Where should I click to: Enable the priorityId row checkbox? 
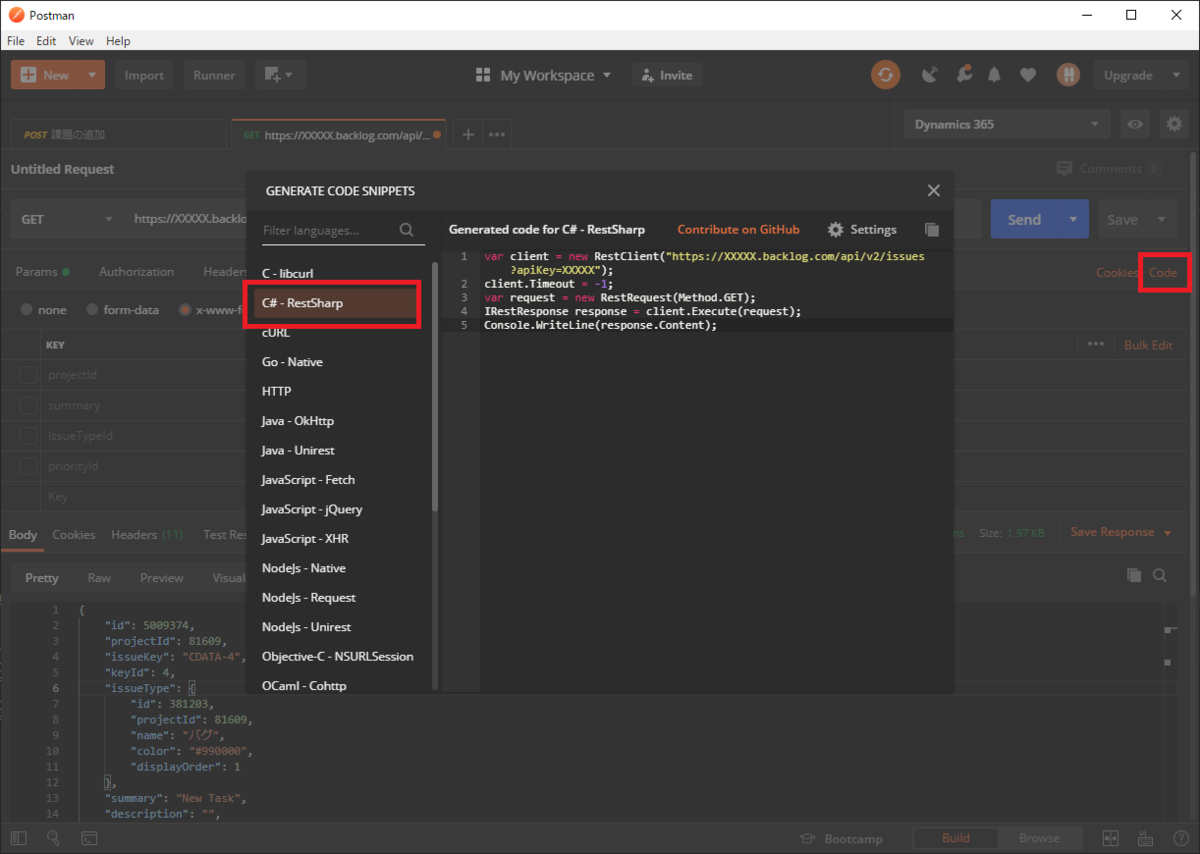pyautogui.click(x=28, y=466)
